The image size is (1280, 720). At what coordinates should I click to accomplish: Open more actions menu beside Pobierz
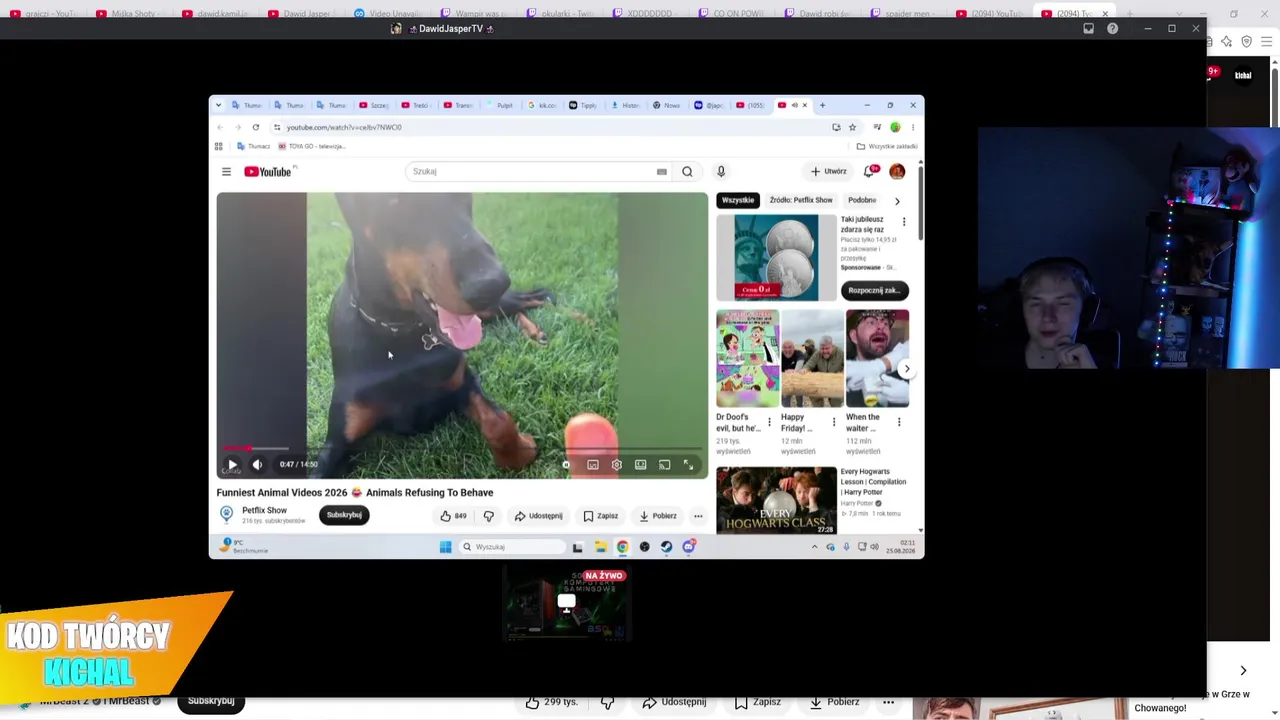[x=698, y=516]
